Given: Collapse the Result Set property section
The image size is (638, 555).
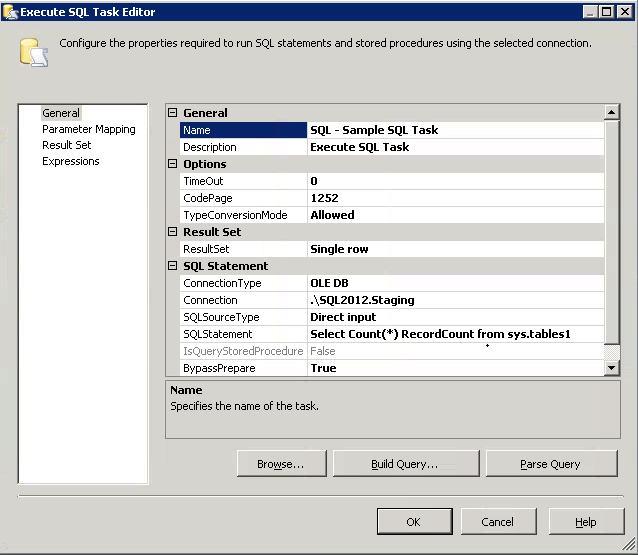Looking at the screenshot, I should pos(172,232).
